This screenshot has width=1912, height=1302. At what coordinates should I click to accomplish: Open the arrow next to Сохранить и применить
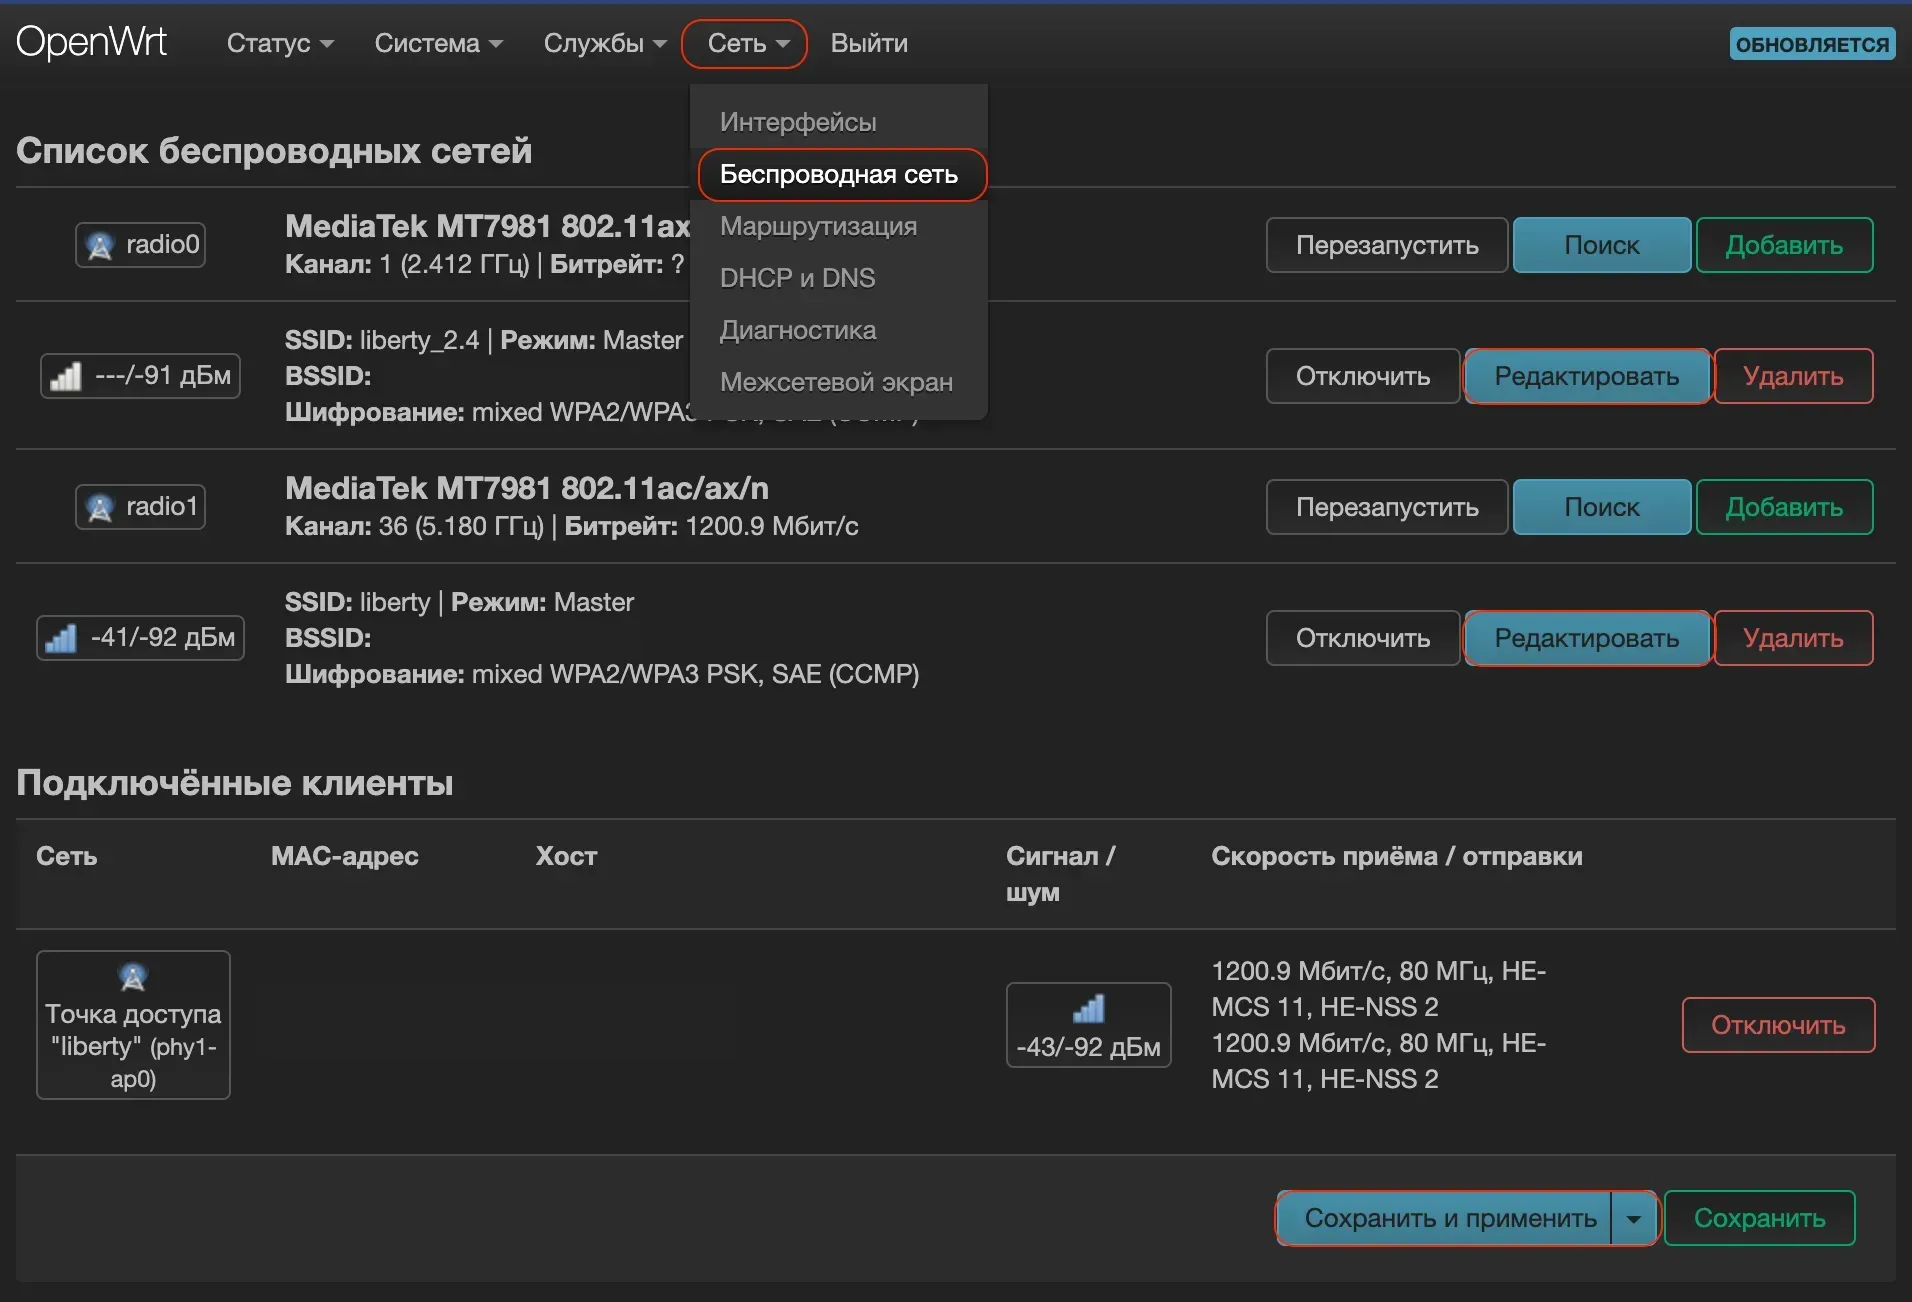1633,1218
